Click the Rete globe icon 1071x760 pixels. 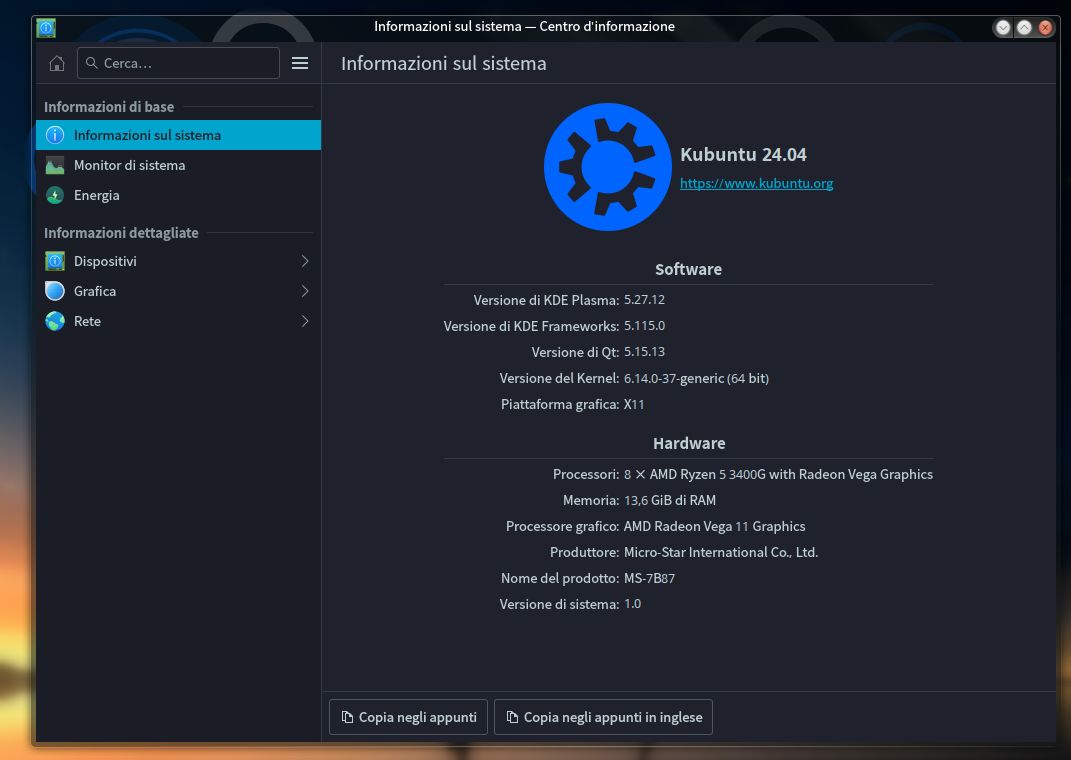(x=55, y=321)
